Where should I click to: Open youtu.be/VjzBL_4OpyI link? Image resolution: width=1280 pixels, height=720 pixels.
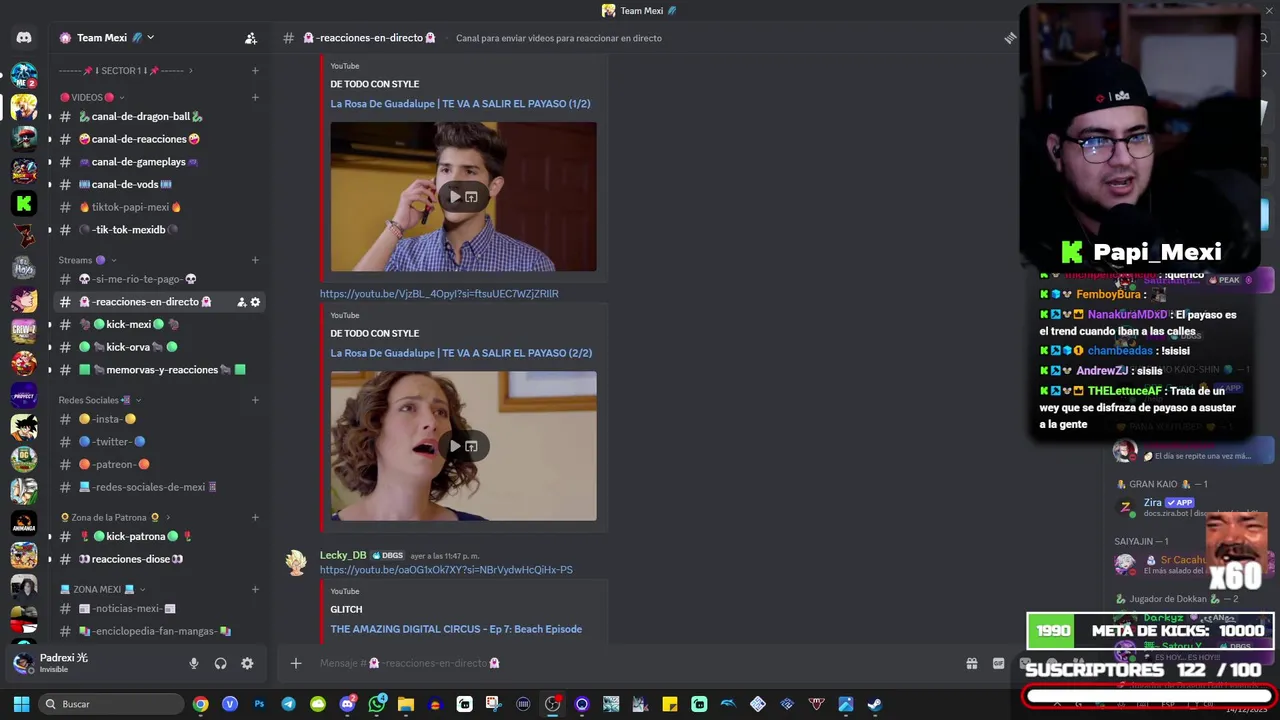(x=439, y=294)
